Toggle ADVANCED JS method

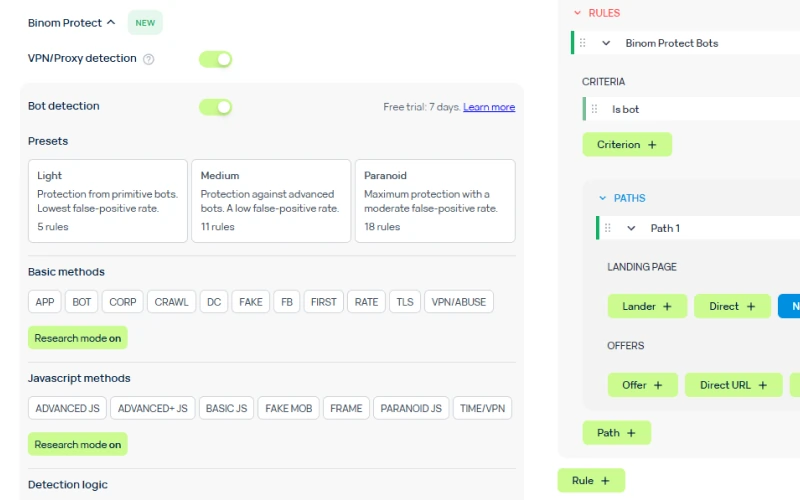point(67,408)
